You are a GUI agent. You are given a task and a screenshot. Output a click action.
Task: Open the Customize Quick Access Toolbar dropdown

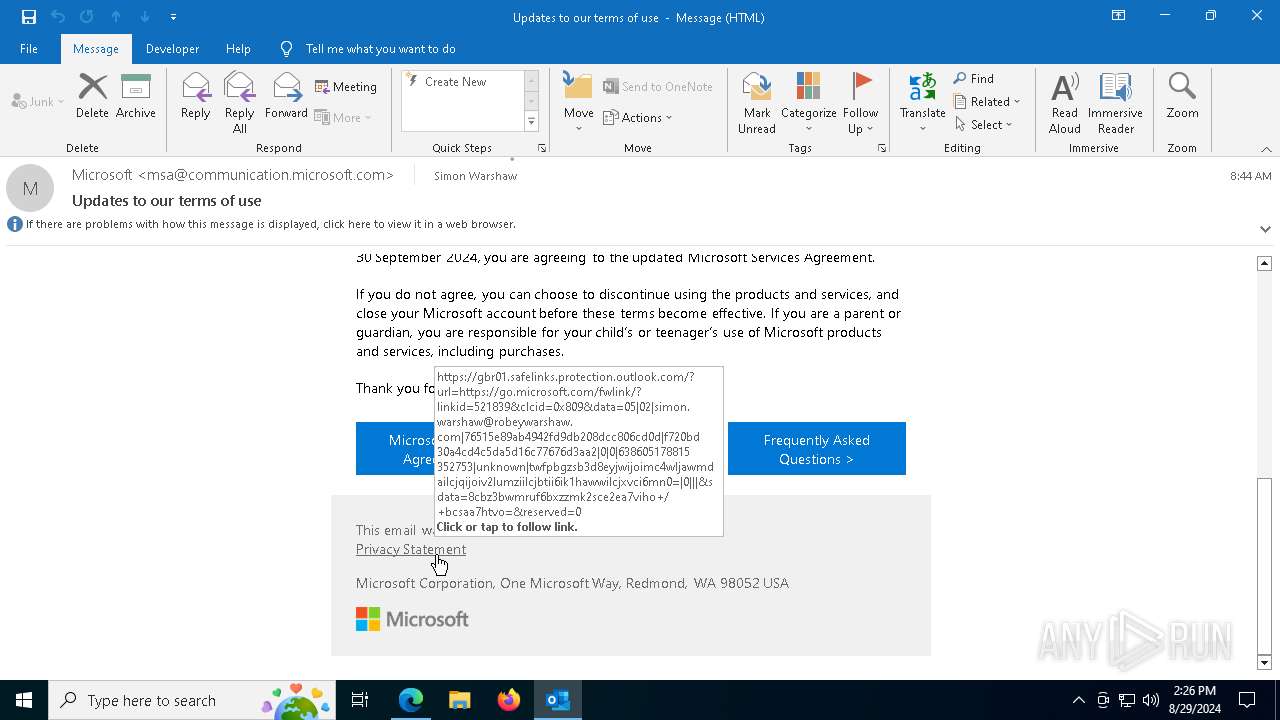(173, 17)
